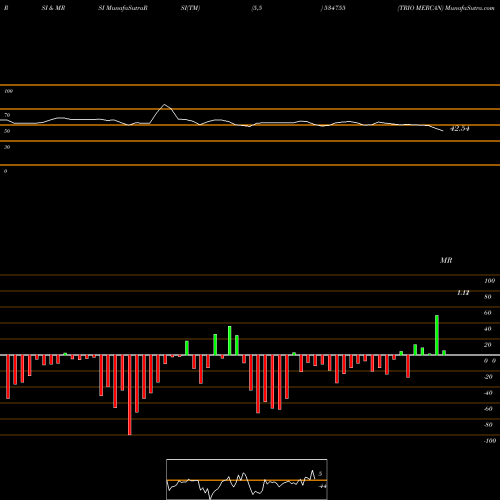This screenshot has width=500, height=500.
Task: Click the 60 label on the MR axis
Action: [x=487, y=313]
